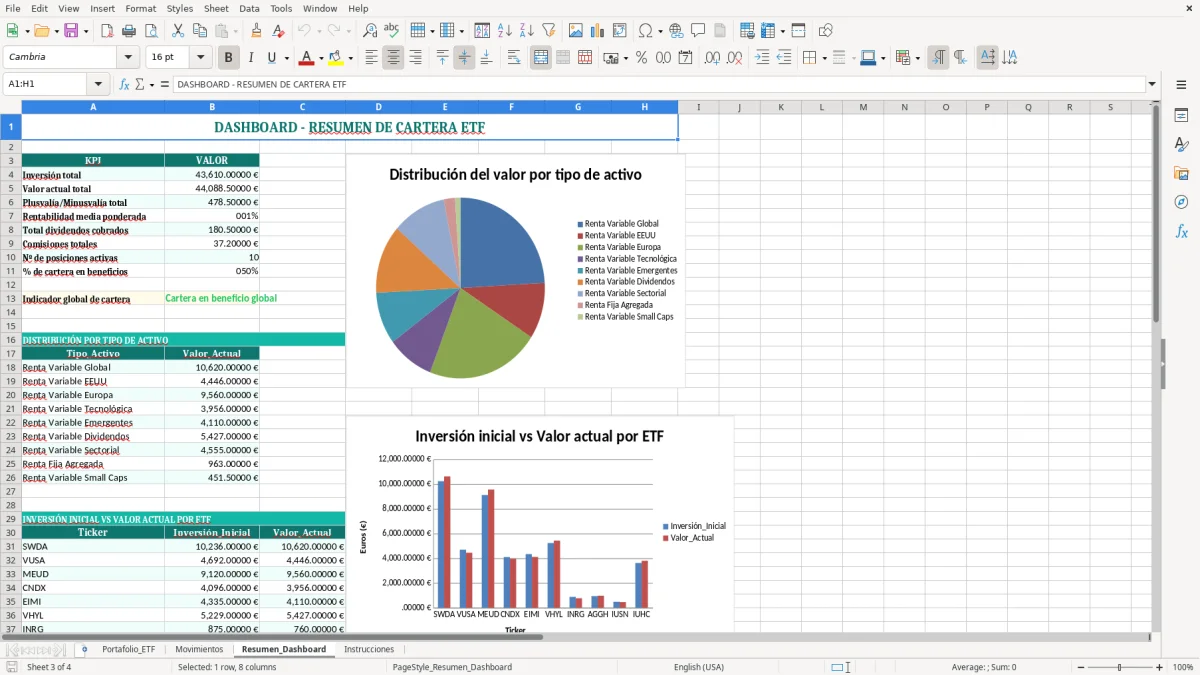Expand the formula bar
This screenshot has height=675, width=1200.
point(1152,85)
